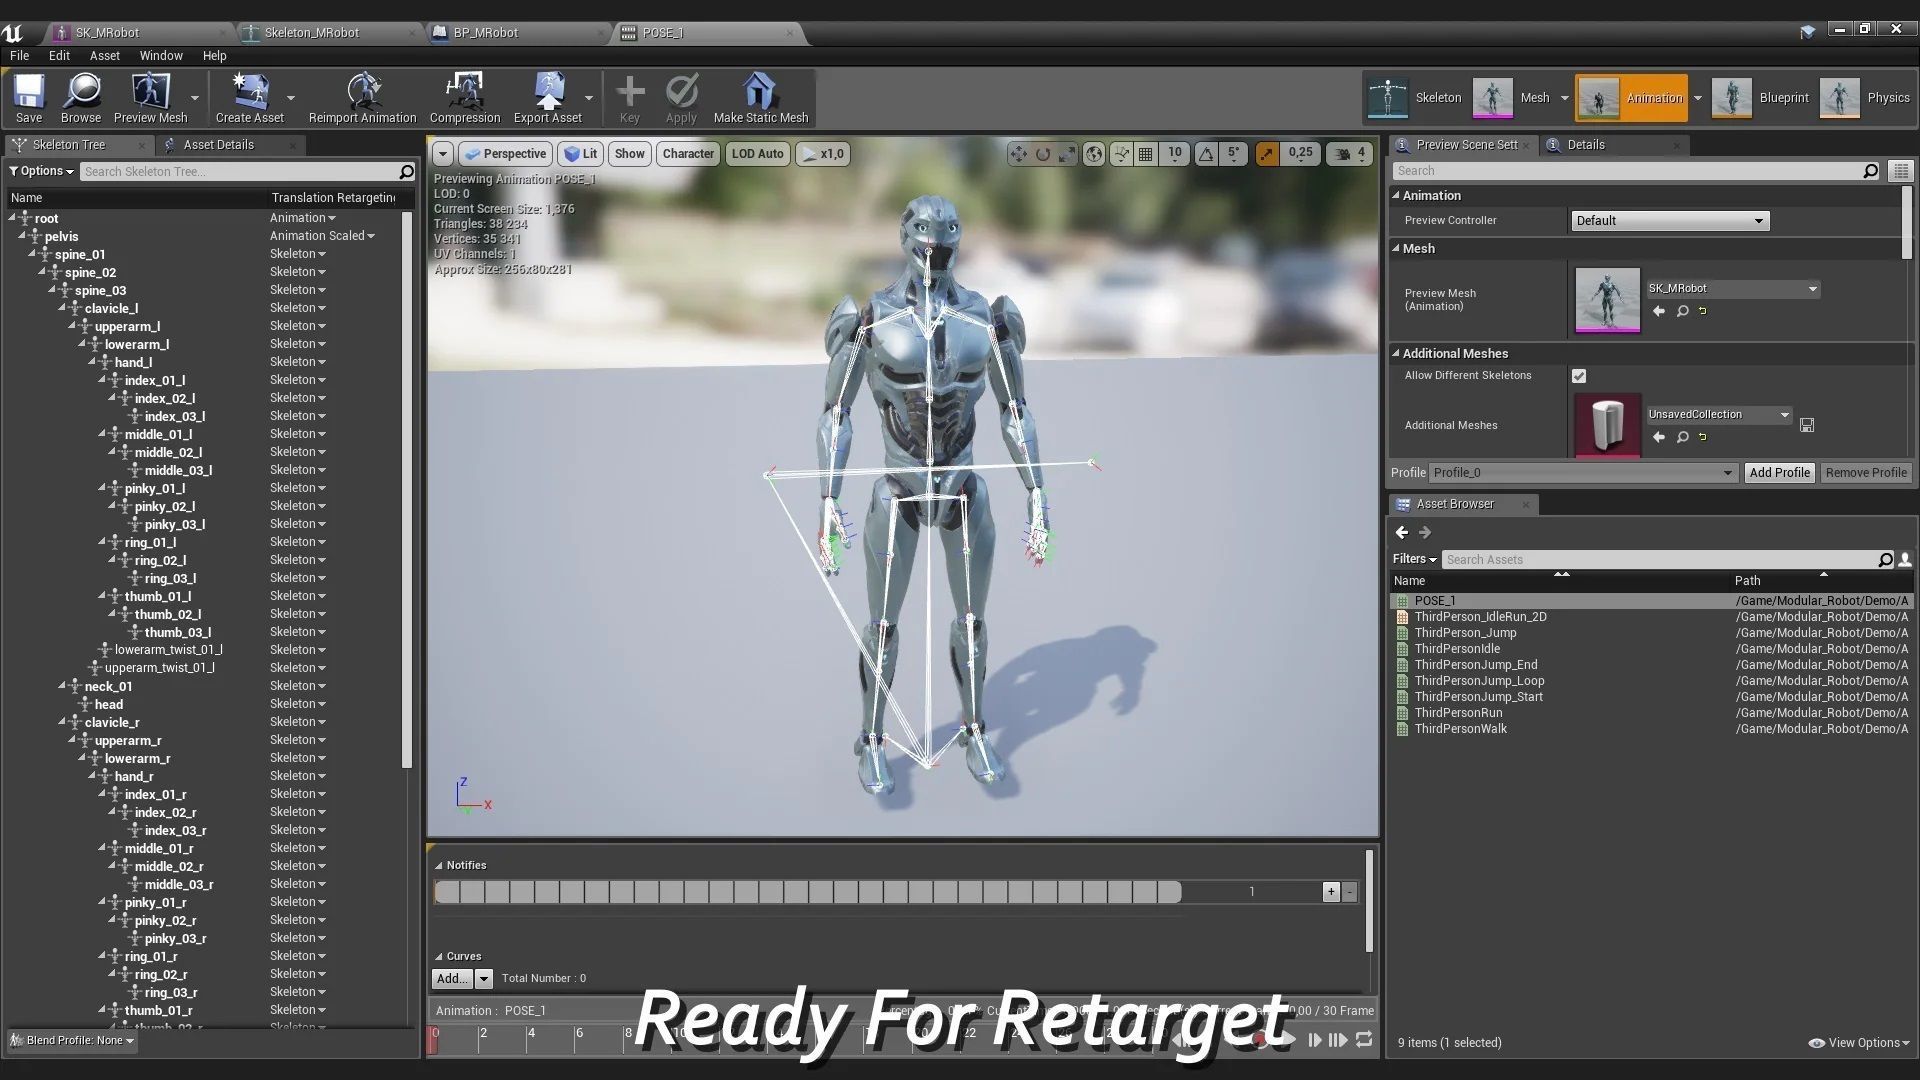Toggle scale snapping orange button
1920x1080 pixels.
pyautogui.click(x=1267, y=154)
